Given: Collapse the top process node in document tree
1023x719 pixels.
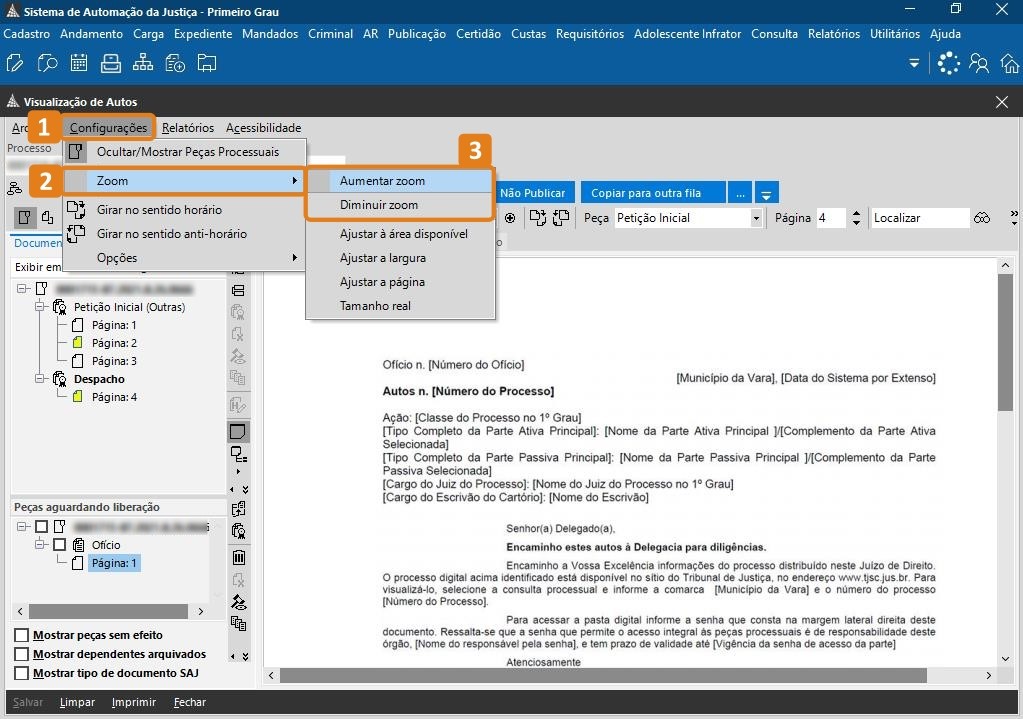Looking at the screenshot, I should coord(23,288).
